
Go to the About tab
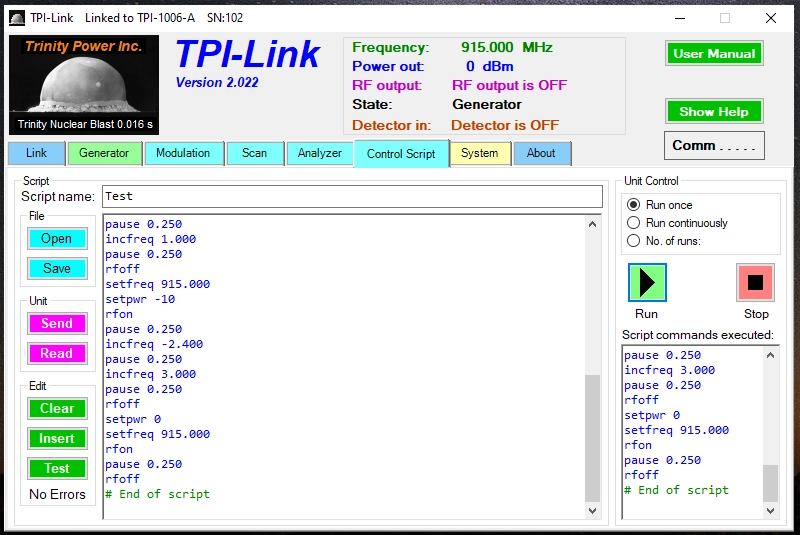click(541, 153)
